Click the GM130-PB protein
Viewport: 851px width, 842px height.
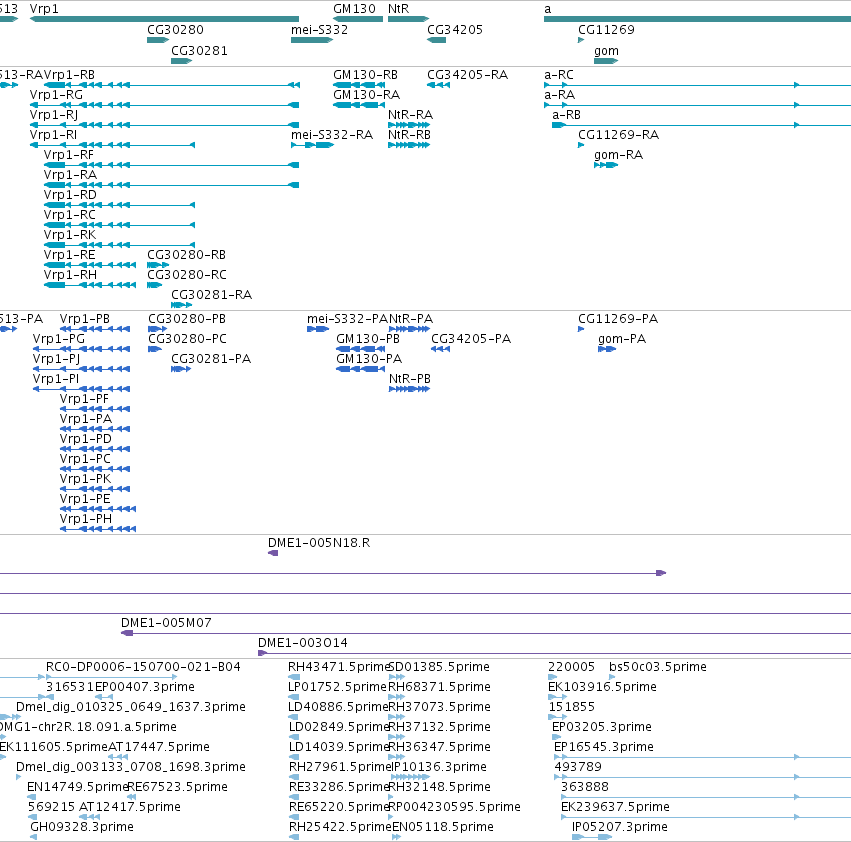click(x=360, y=349)
